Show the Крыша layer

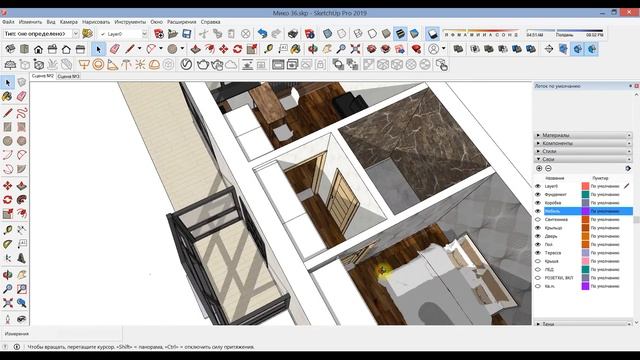point(538,261)
